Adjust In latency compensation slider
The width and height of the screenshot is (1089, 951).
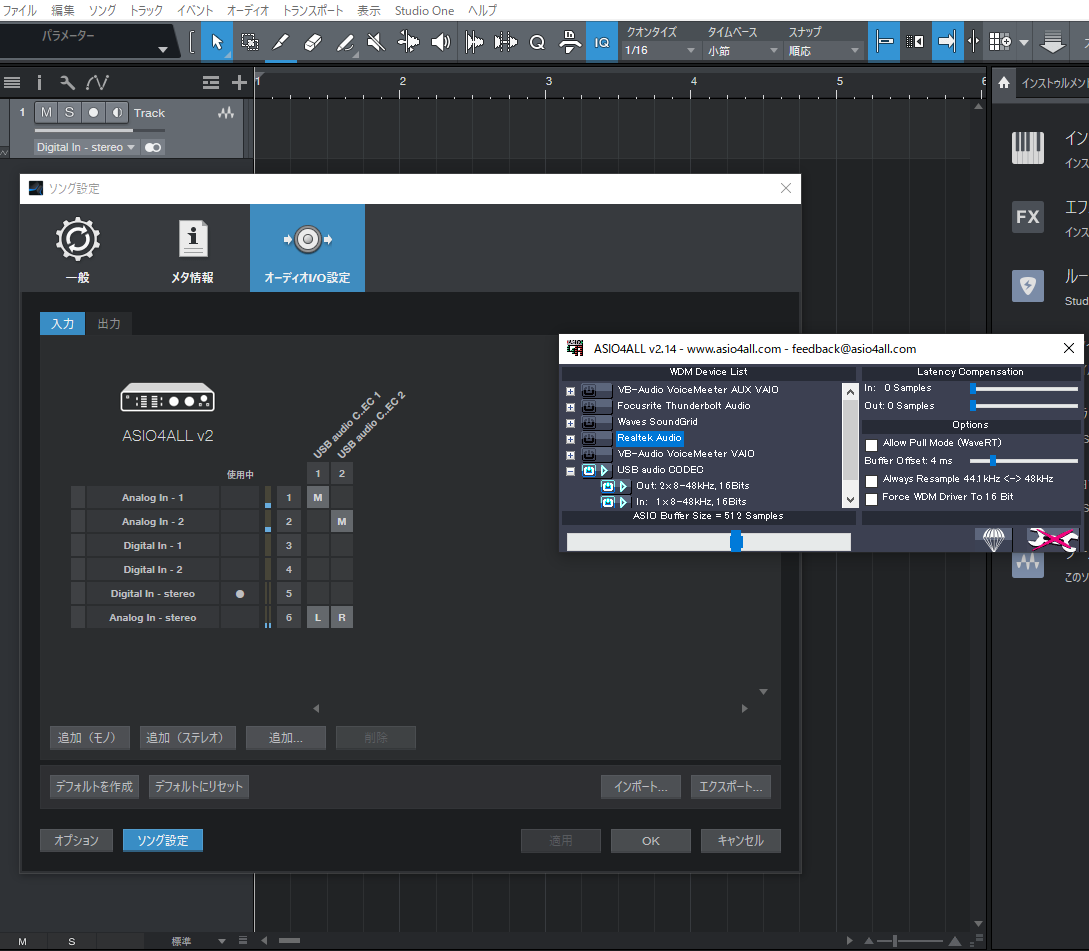click(973, 388)
